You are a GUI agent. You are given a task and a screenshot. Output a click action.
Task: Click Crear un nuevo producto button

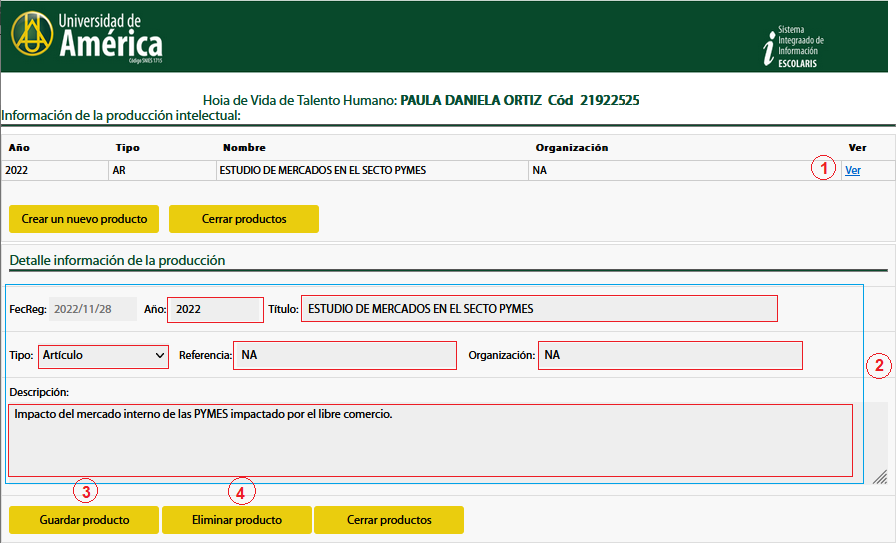[x=84, y=219]
